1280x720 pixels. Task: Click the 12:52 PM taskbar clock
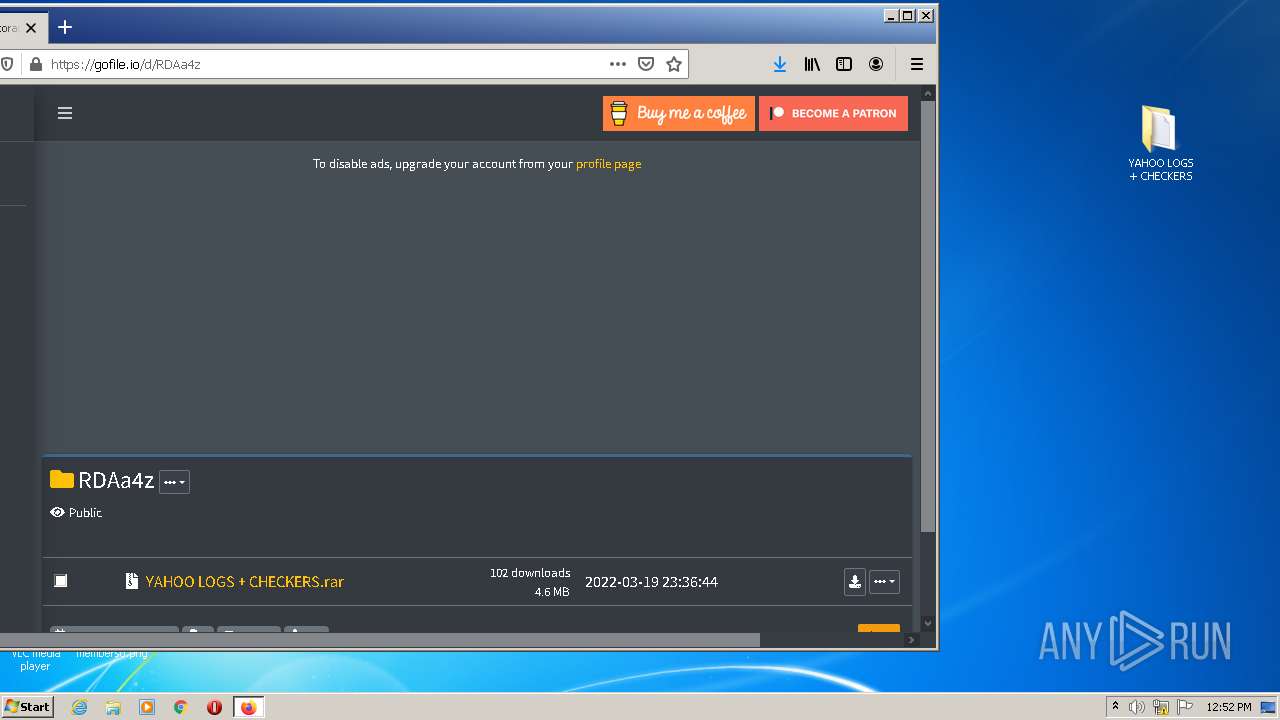(1229, 707)
